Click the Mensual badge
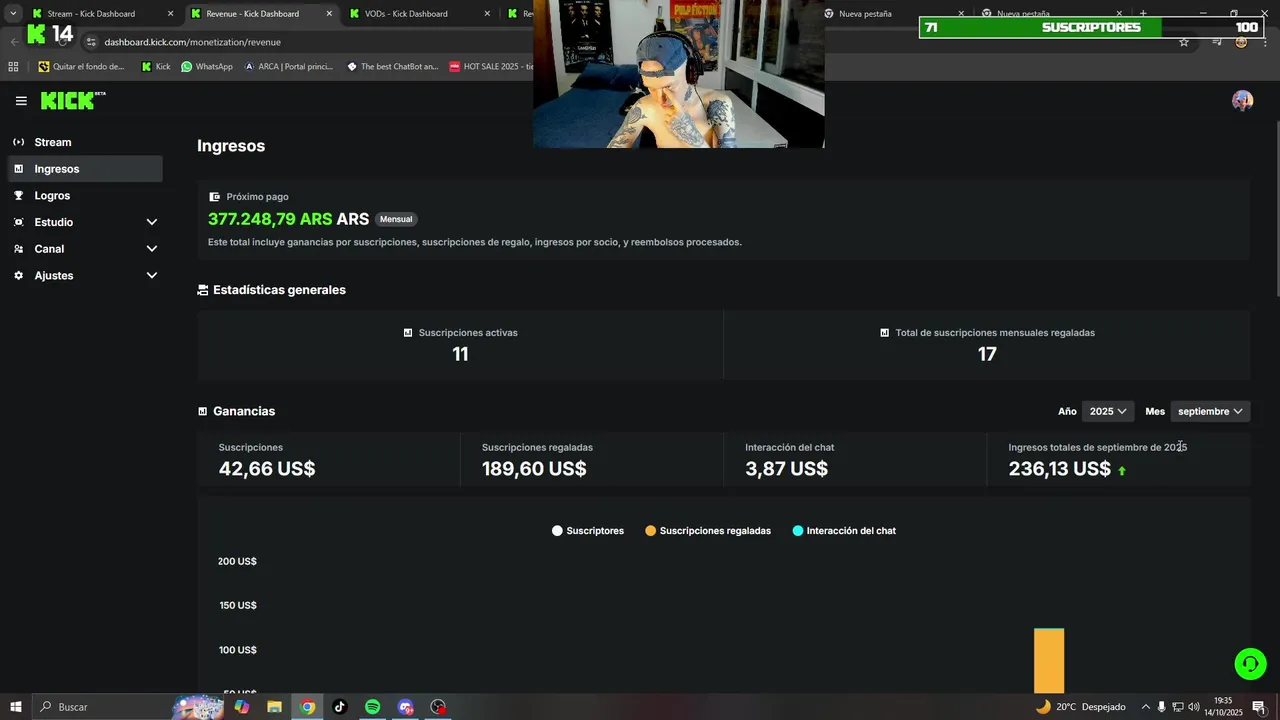Screen dimensions: 1280x720 pos(396,219)
